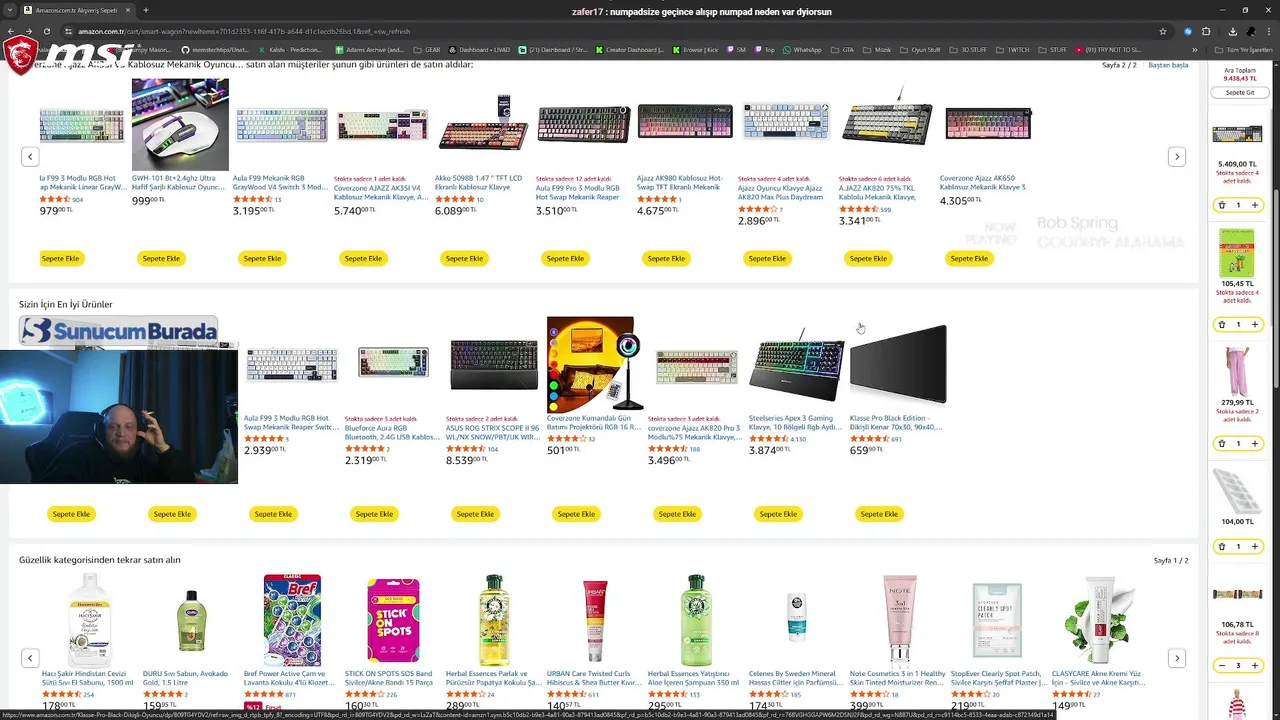
Task: Open Steelseries Apex 3 star ratings
Action: point(769,439)
